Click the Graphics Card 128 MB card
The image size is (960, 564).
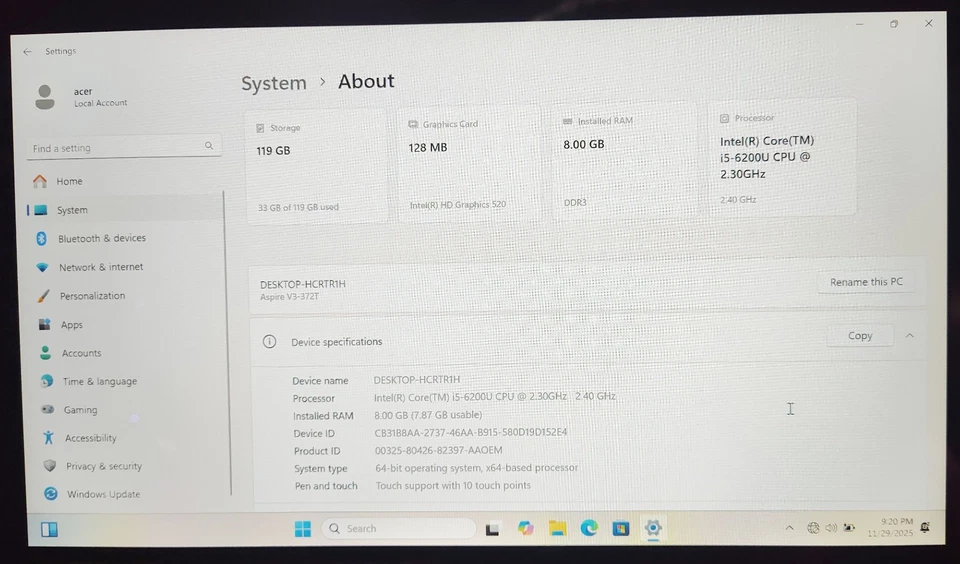pyautogui.click(x=469, y=164)
